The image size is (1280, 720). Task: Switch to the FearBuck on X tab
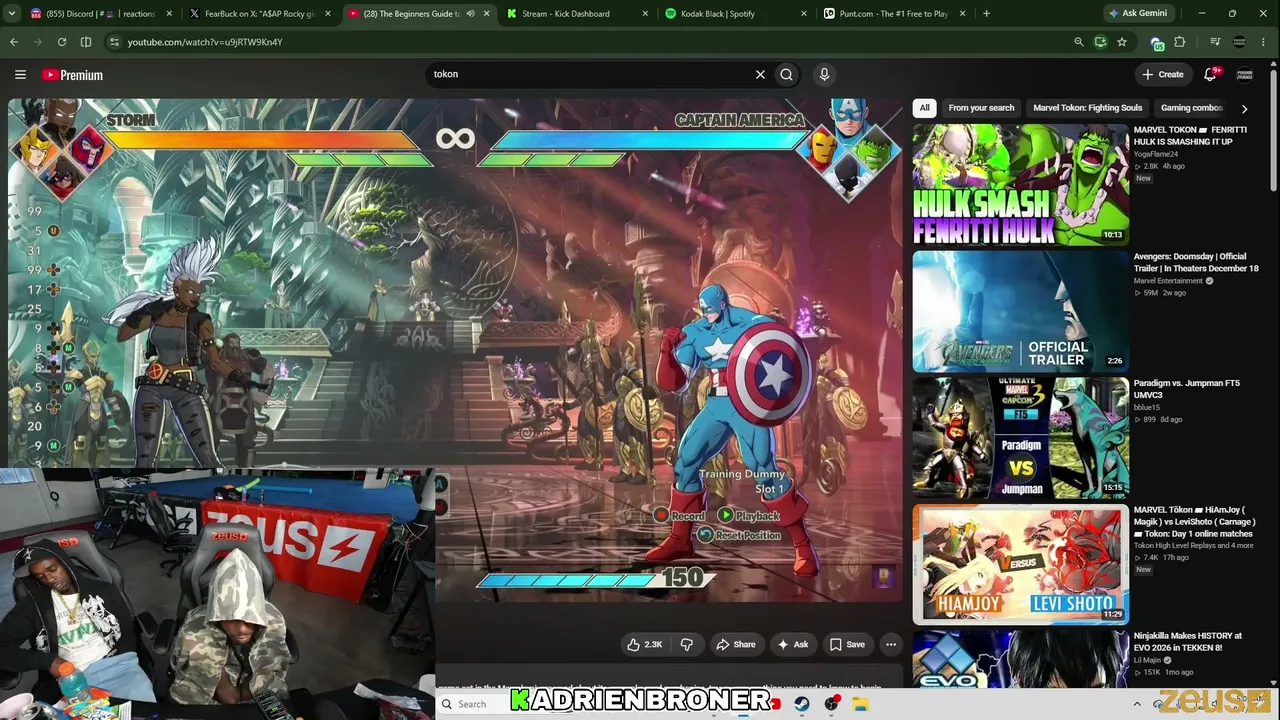coord(260,14)
